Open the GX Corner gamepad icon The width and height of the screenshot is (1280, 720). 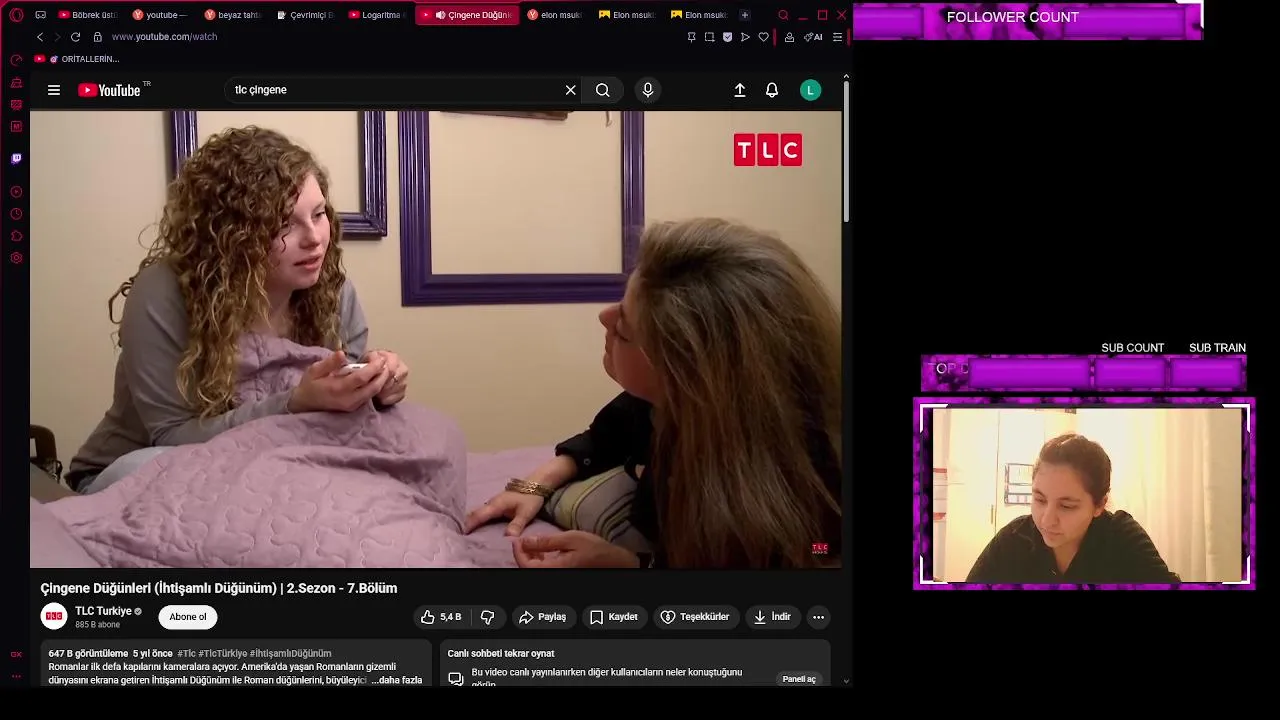click(x=40, y=15)
